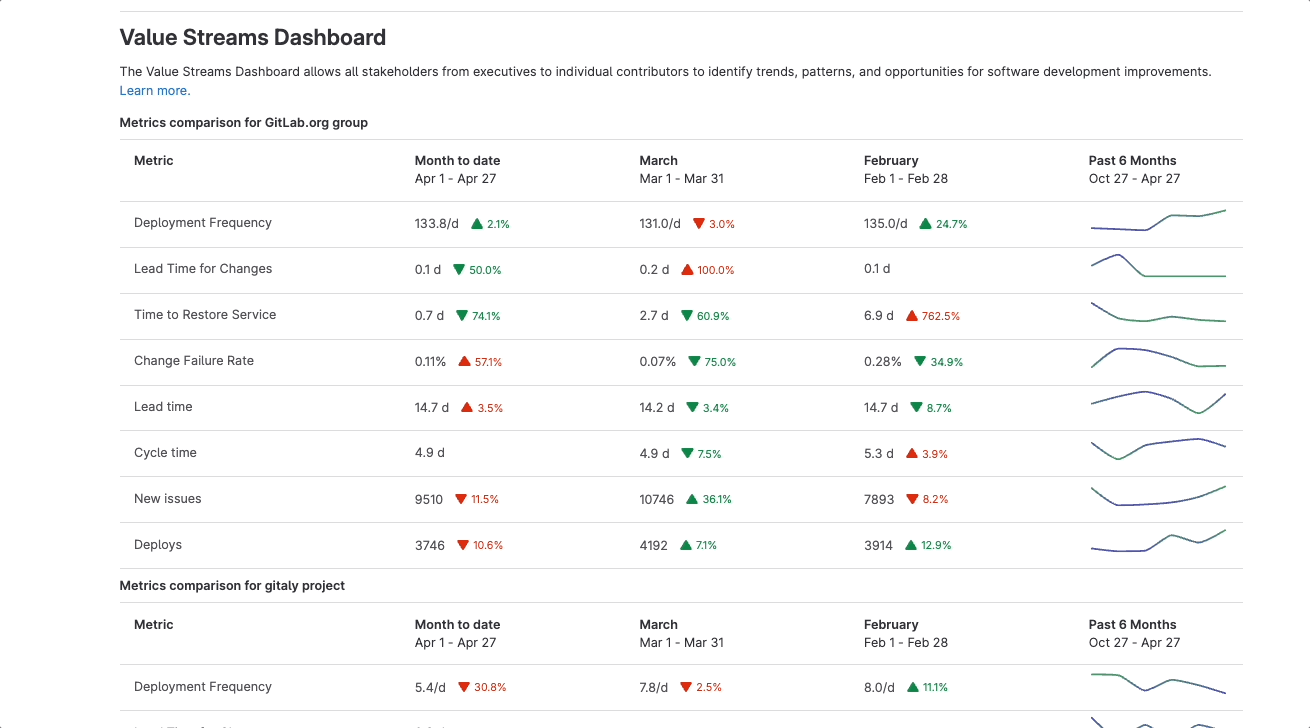Select Time to Restore Service metric label
The image size is (1310, 728).
click(205, 315)
